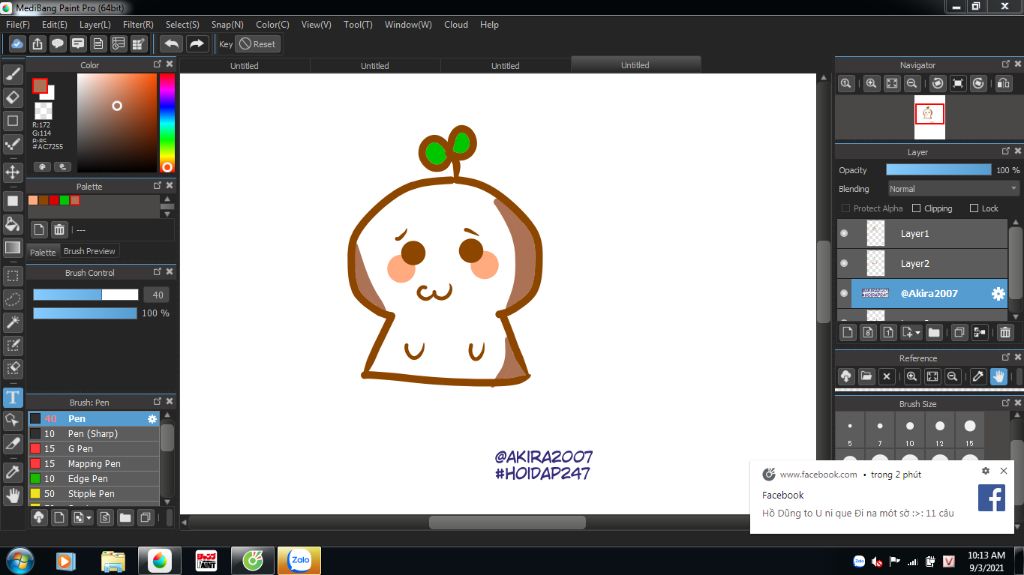Enable the Lock checkbox
The width and height of the screenshot is (1024, 575).
click(974, 208)
